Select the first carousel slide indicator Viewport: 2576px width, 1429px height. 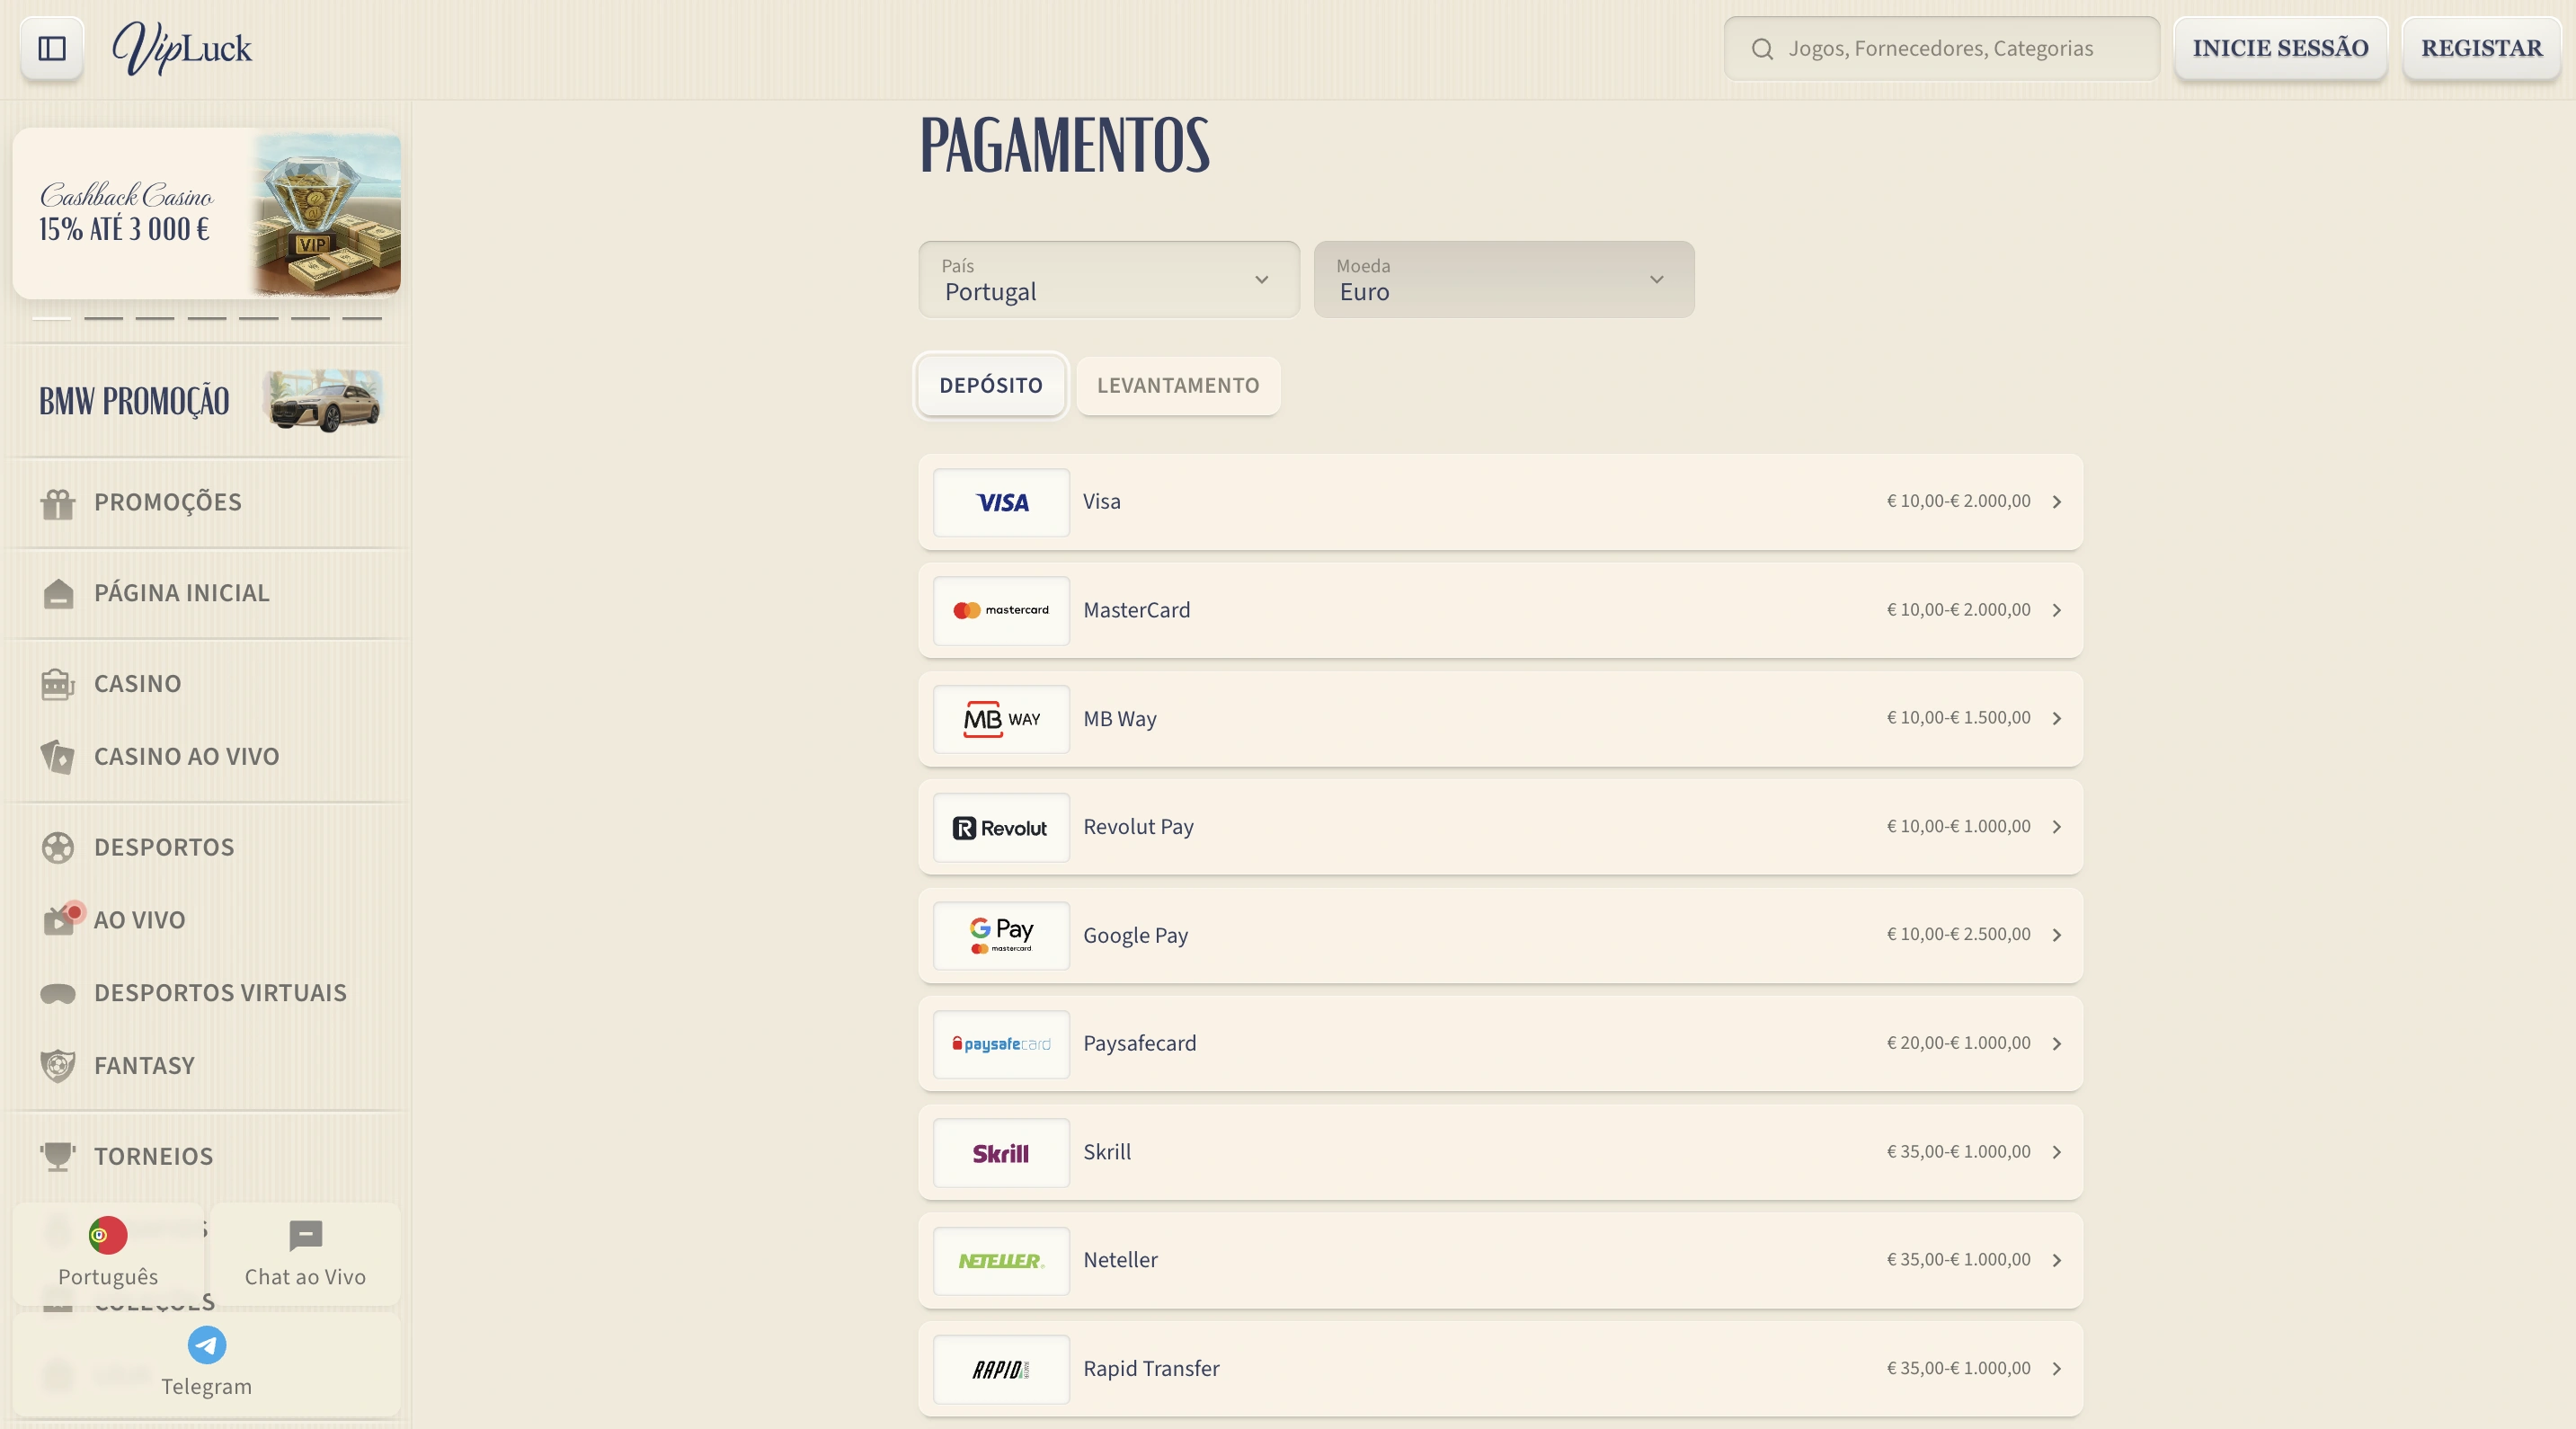pos(51,318)
